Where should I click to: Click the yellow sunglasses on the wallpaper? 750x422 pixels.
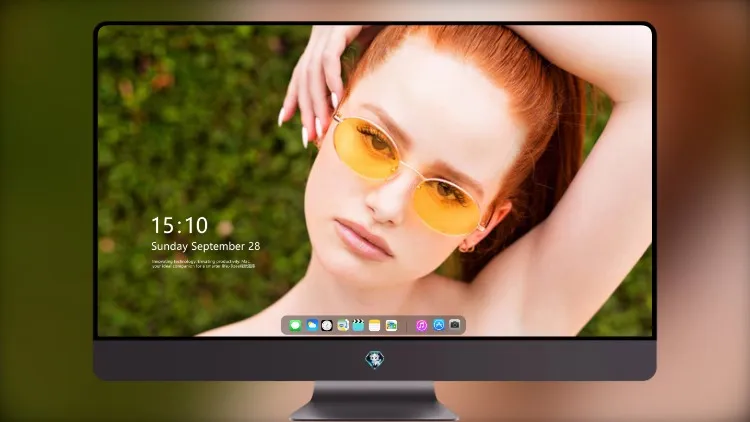[407, 176]
